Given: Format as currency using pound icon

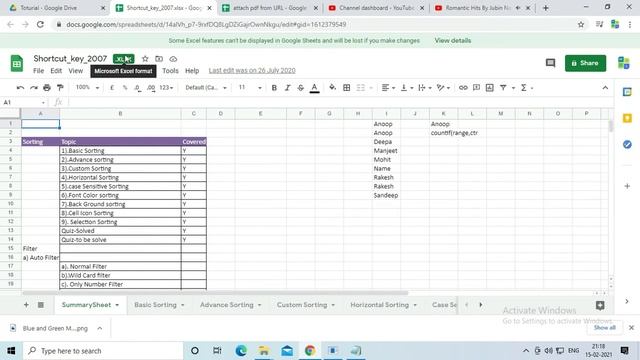Looking at the screenshot, I should pyautogui.click(x=112, y=88).
